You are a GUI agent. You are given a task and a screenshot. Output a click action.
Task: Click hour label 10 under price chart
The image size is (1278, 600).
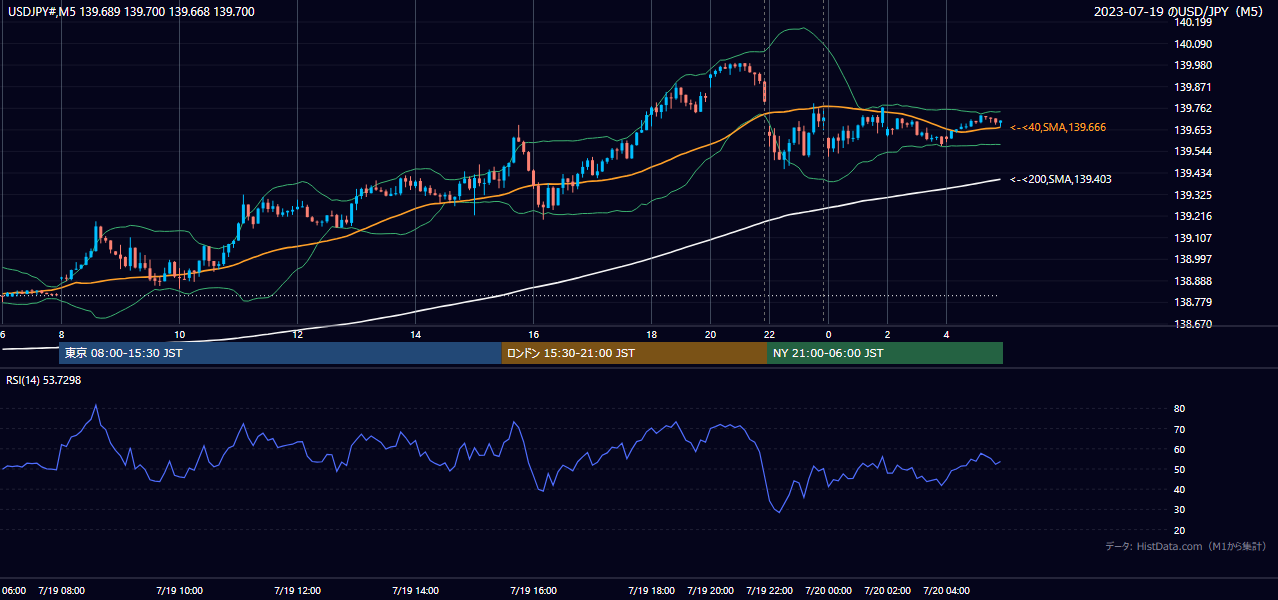[x=179, y=334]
